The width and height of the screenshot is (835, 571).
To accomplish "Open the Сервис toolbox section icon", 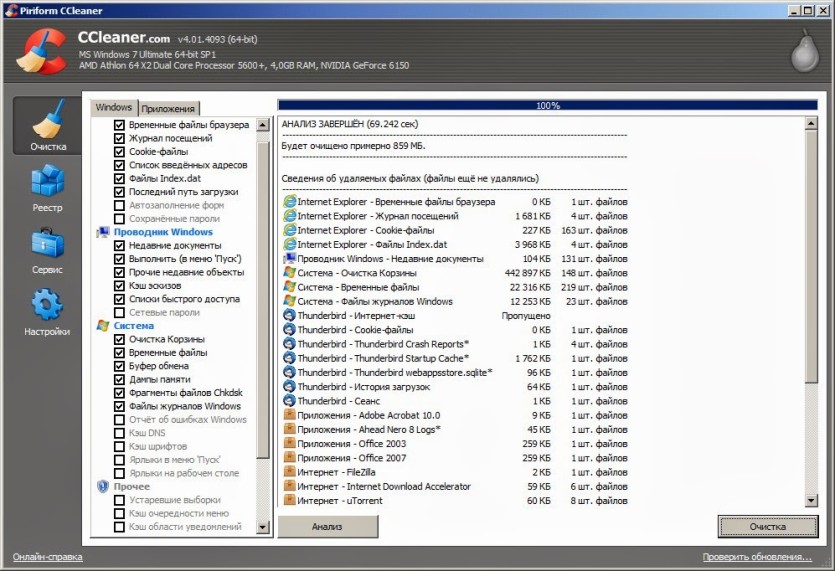I will (47, 243).
